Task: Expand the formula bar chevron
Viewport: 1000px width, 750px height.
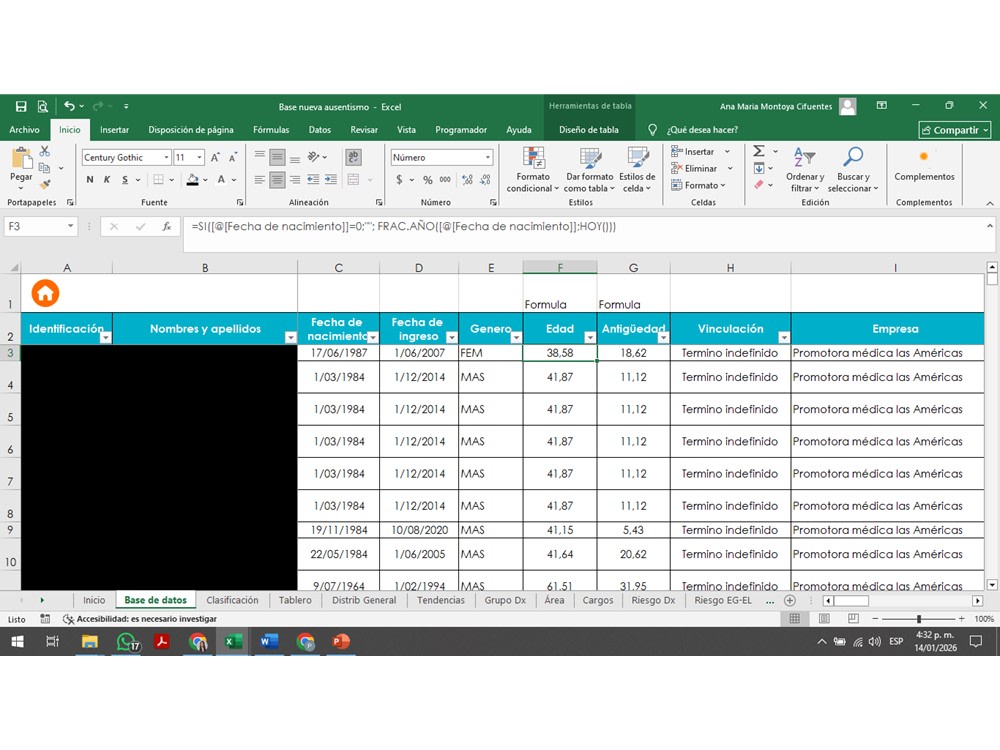Action: (989, 226)
